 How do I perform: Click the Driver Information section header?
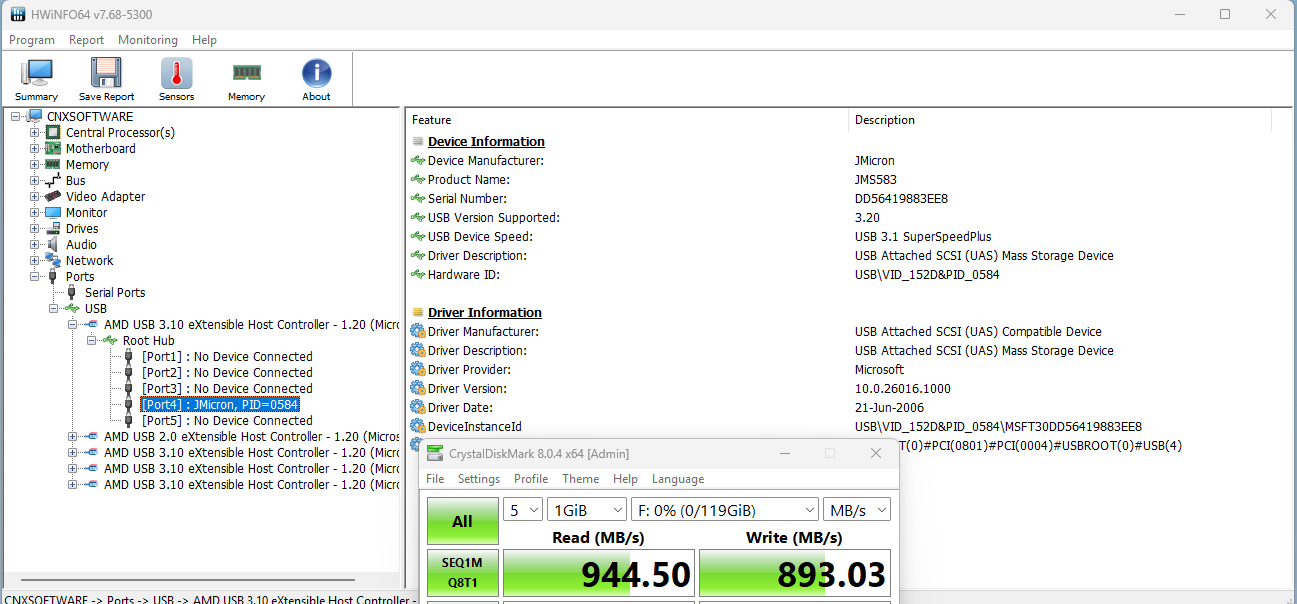(484, 313)
